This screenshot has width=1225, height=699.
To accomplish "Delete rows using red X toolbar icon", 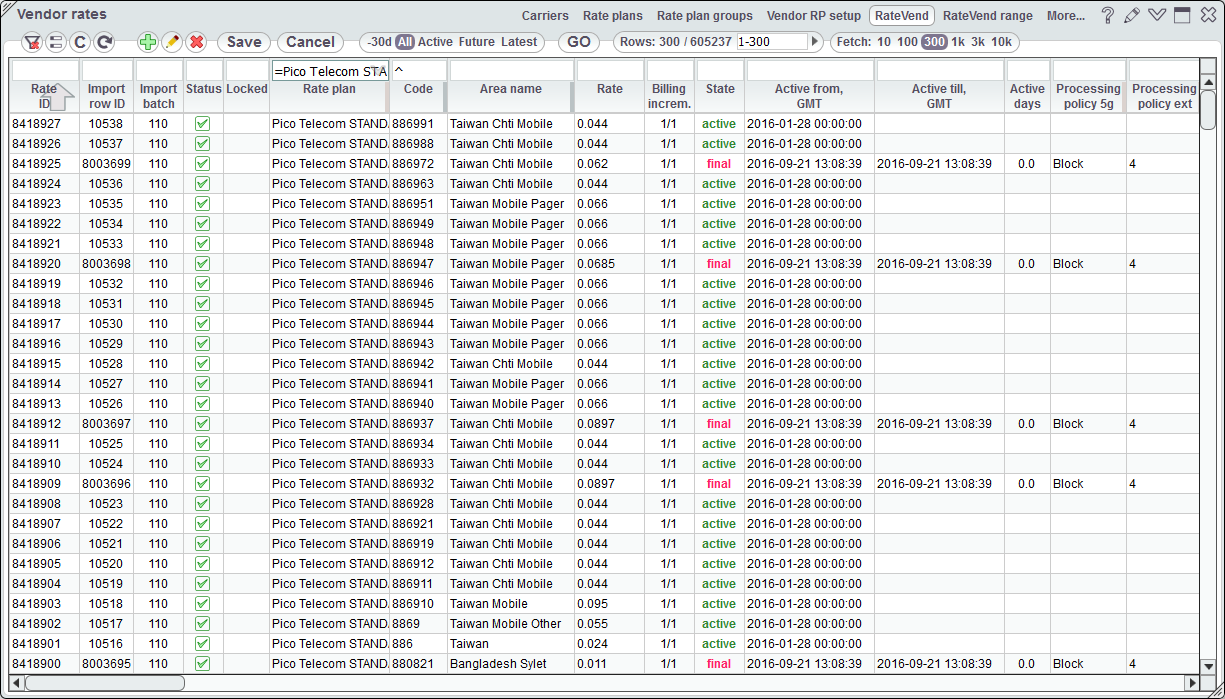I will (x=197, y=42).
